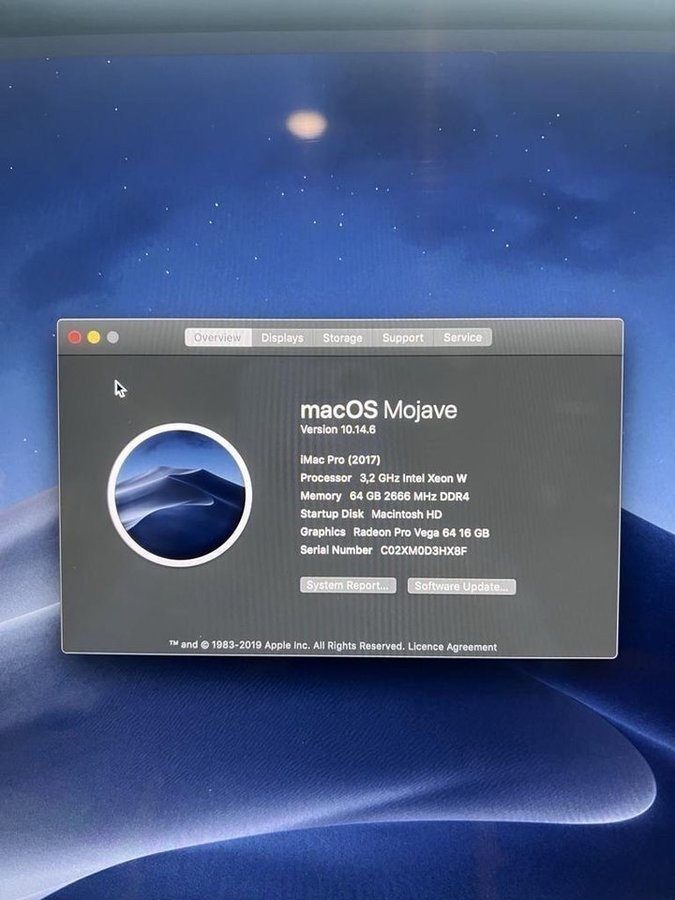Click the grey disabled zoom button

click(x=113, y=338)
